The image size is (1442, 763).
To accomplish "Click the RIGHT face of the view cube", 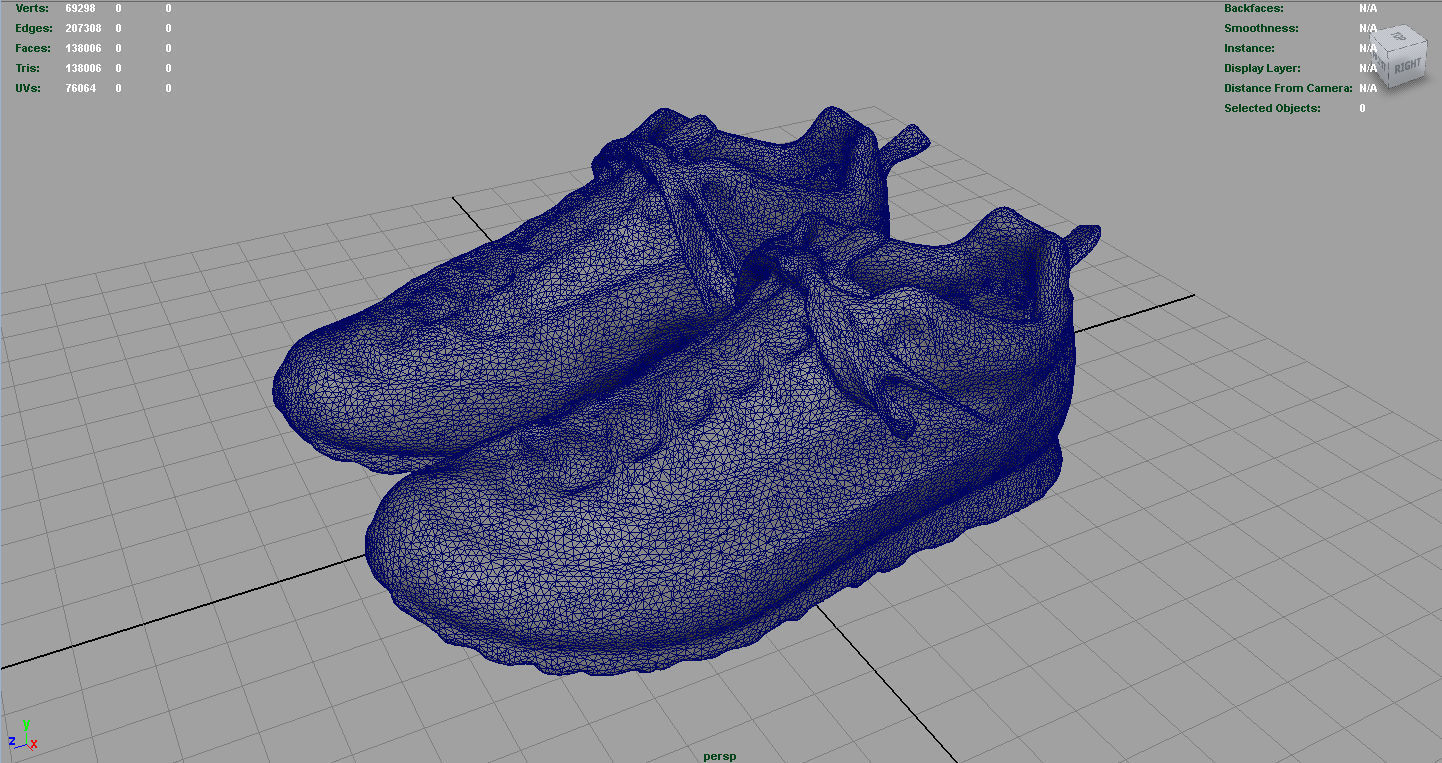I will coord(1407,65).
